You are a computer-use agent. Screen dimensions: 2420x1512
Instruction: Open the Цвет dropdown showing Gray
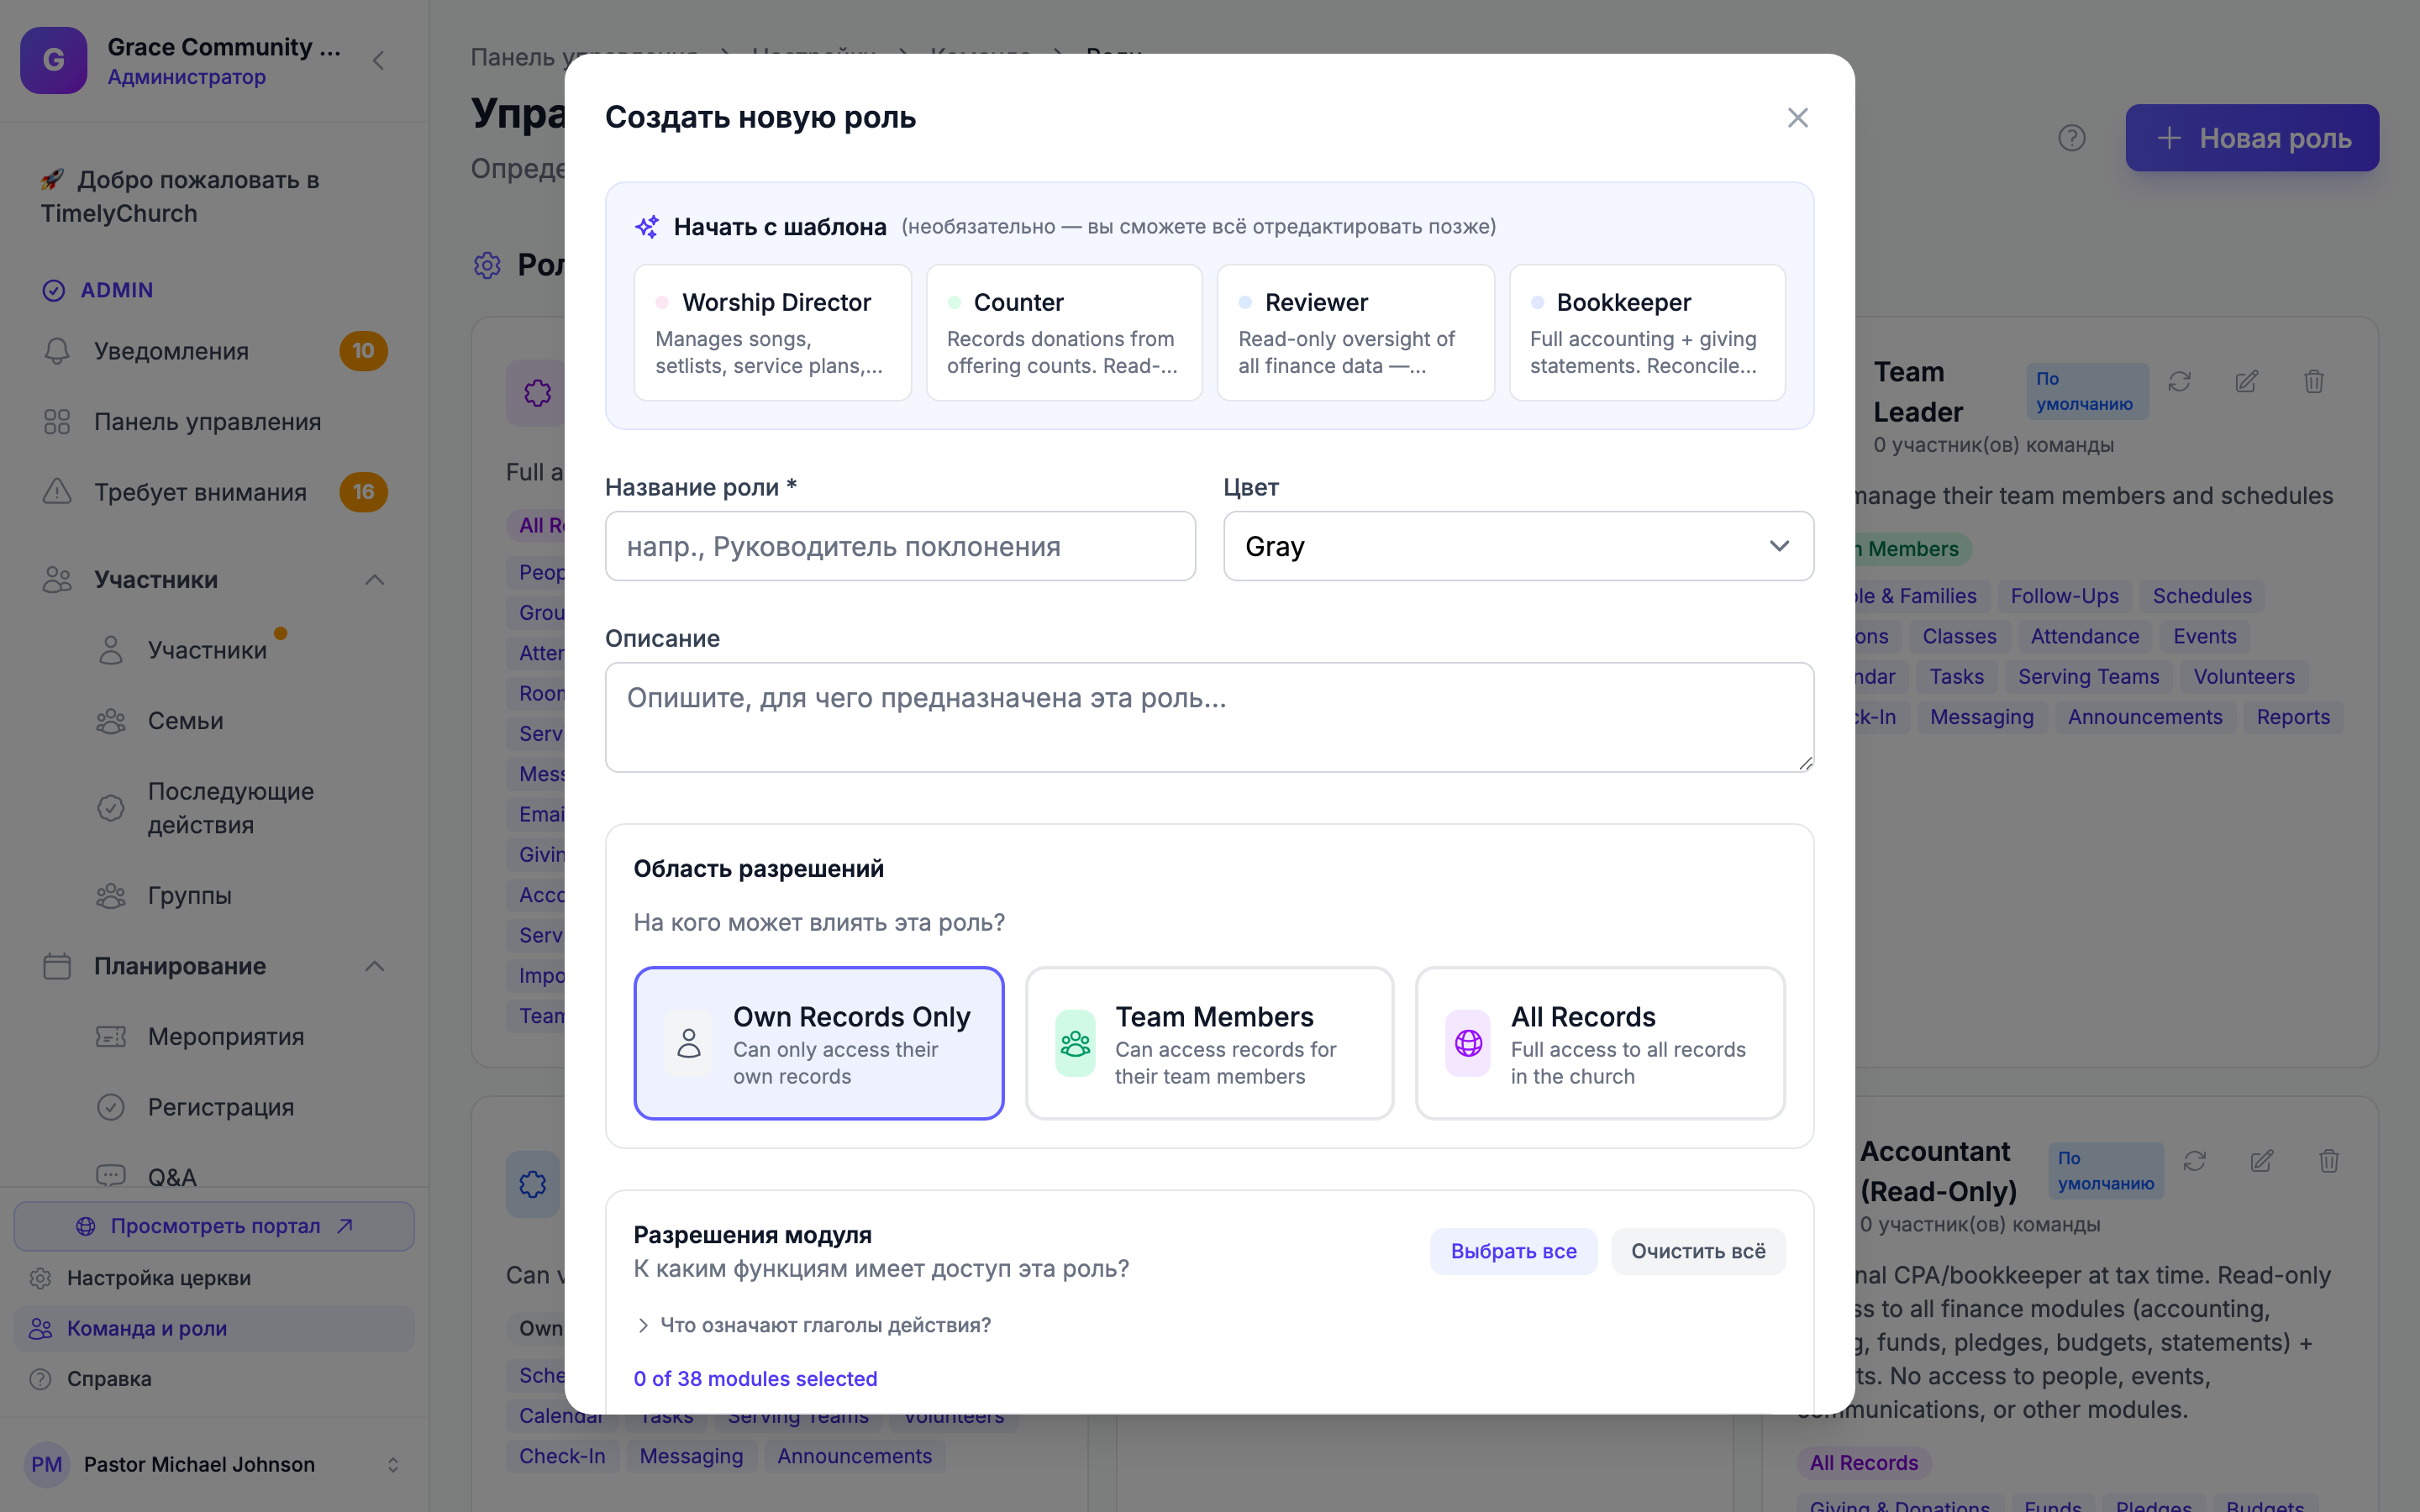[x=1518, y=546]
